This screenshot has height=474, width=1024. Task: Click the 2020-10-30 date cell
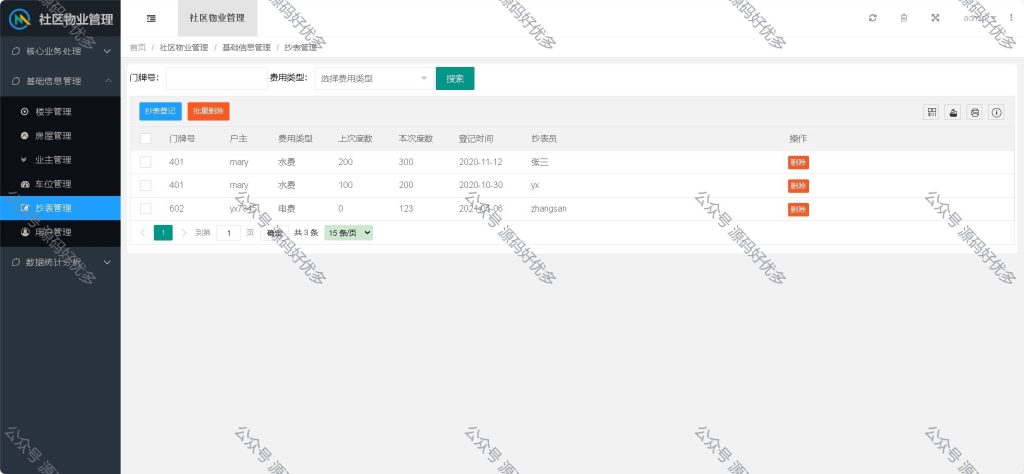pyautogui.click(x=481, y=185)
